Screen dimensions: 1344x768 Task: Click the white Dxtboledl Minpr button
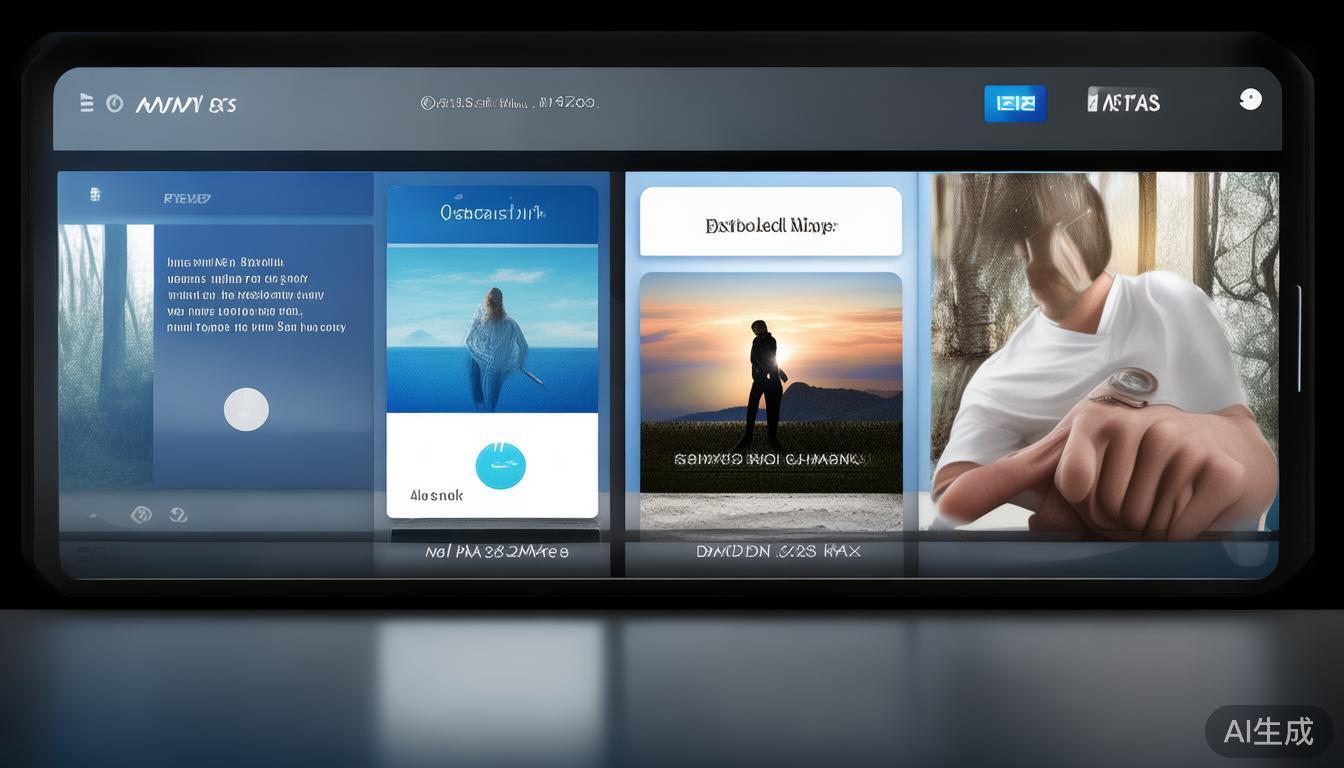tap(770, 225)
